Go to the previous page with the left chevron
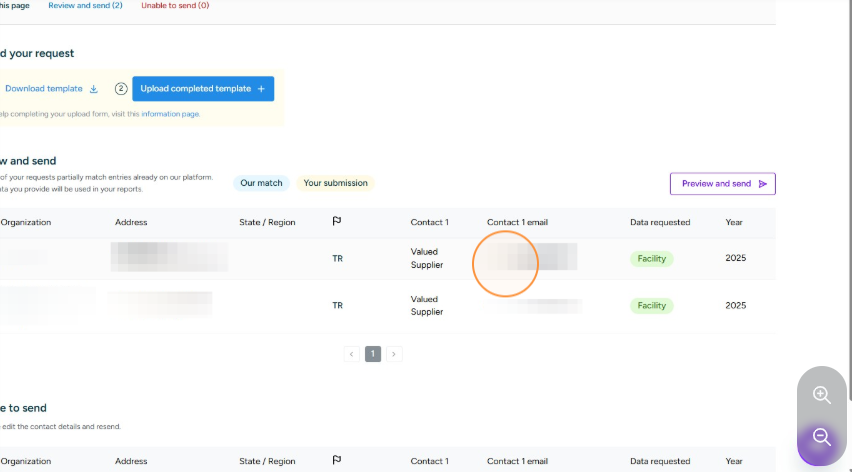 [352, 354]
